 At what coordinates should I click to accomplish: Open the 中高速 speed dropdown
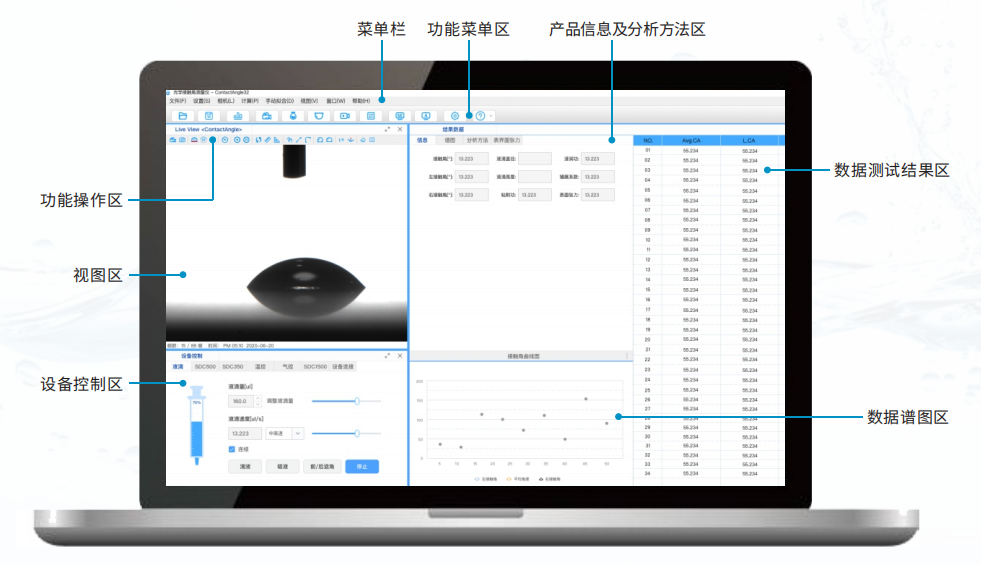pos(297,433)
